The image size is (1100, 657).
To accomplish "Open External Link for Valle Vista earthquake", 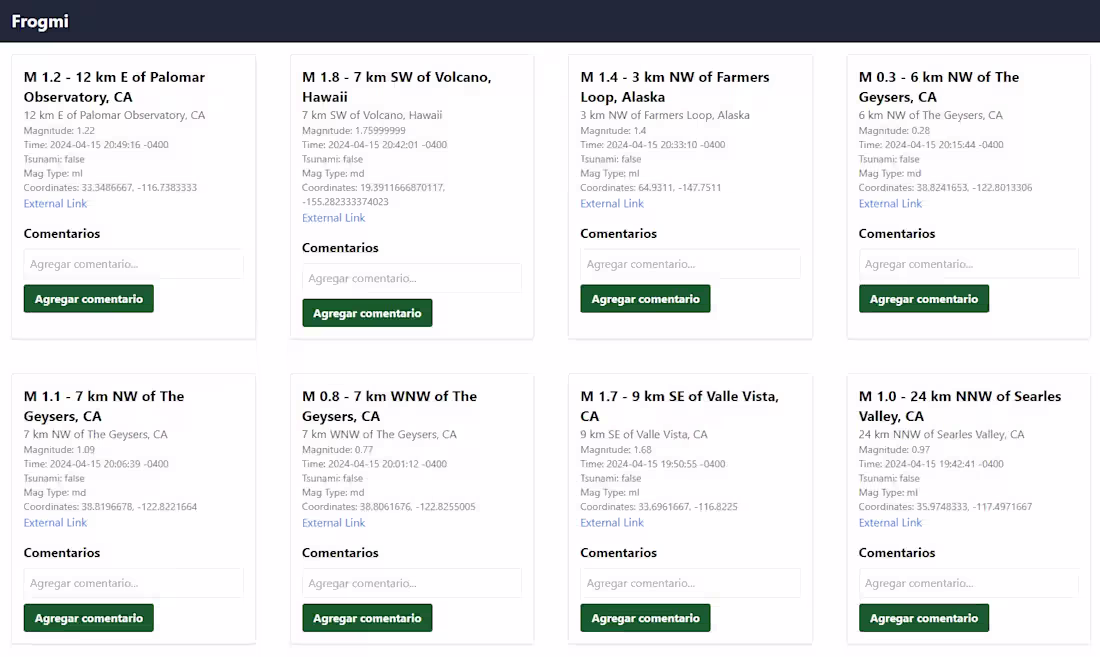I will point(612,522).
